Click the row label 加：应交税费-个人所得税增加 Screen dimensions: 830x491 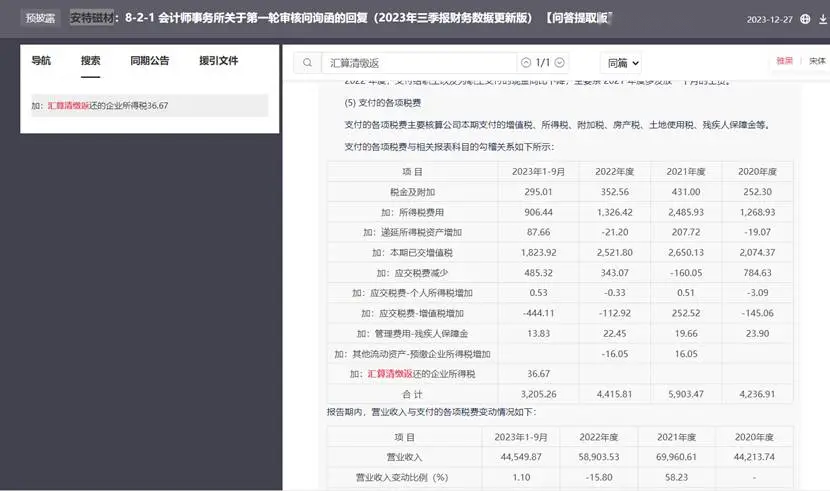click(x=412, y=293)
